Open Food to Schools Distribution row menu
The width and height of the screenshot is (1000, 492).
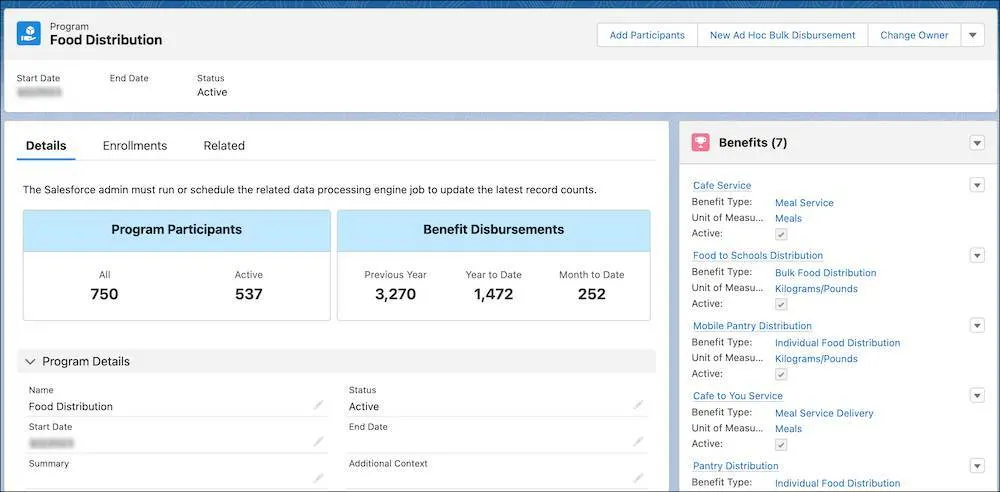(977, 255)
